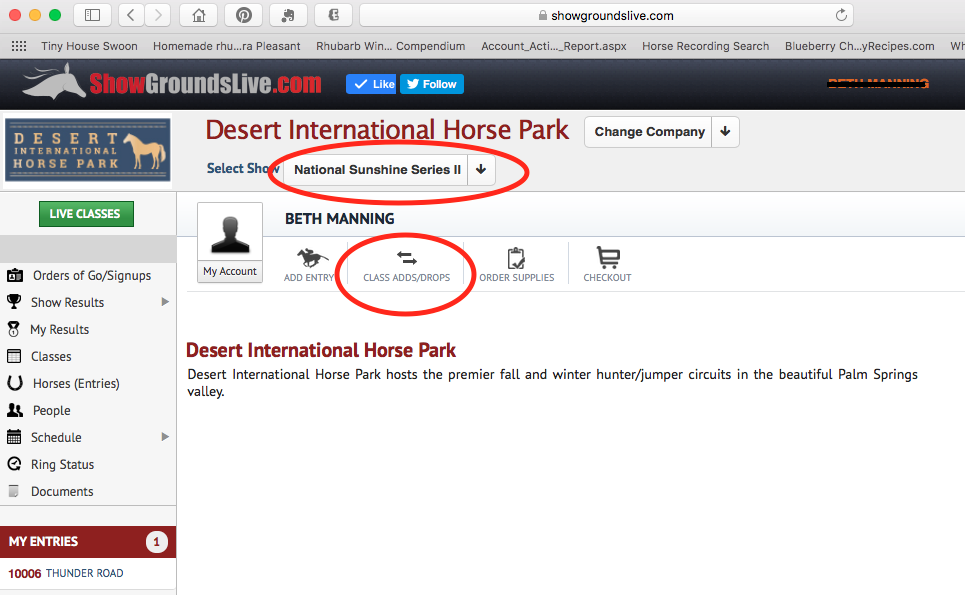Click Change Company button
This screenshot has width=965, height=595.
point(649,132)
